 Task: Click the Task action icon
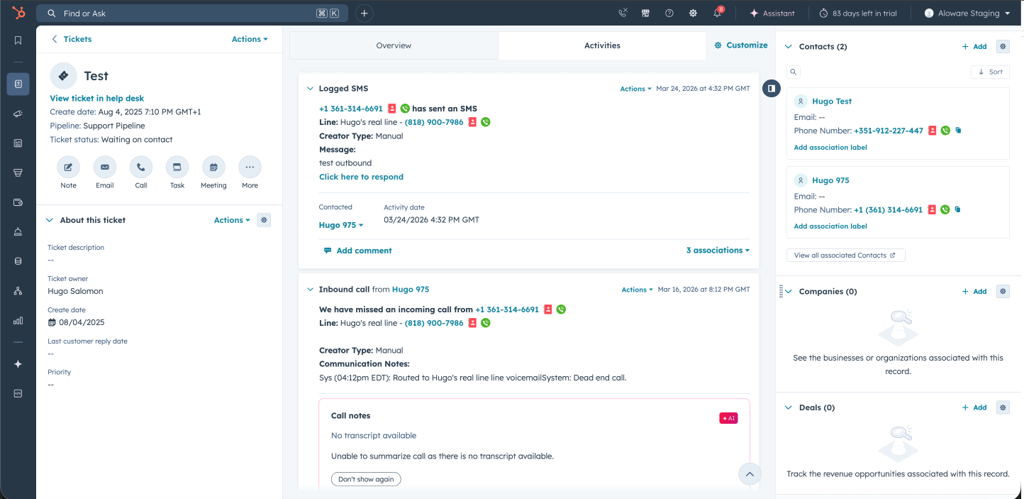point(177,167)
